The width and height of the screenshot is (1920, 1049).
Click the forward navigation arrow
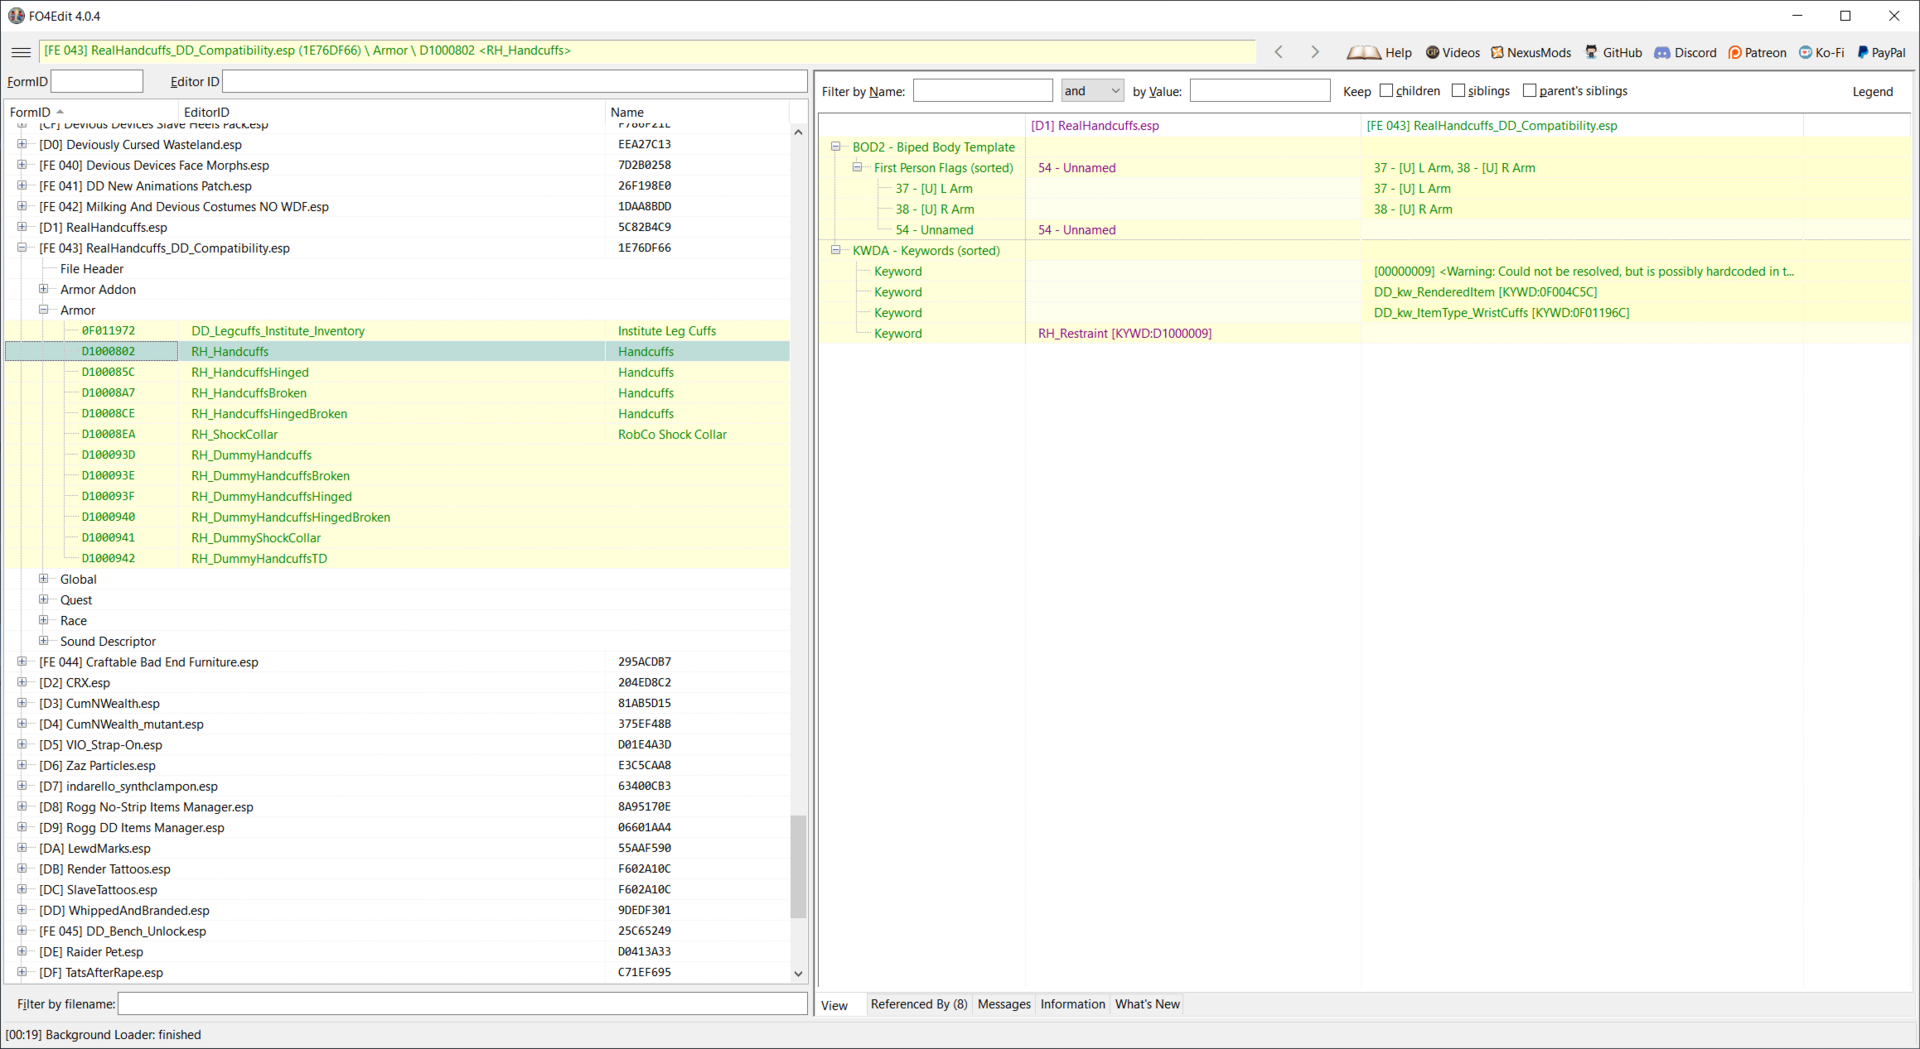coord(1315,52)
